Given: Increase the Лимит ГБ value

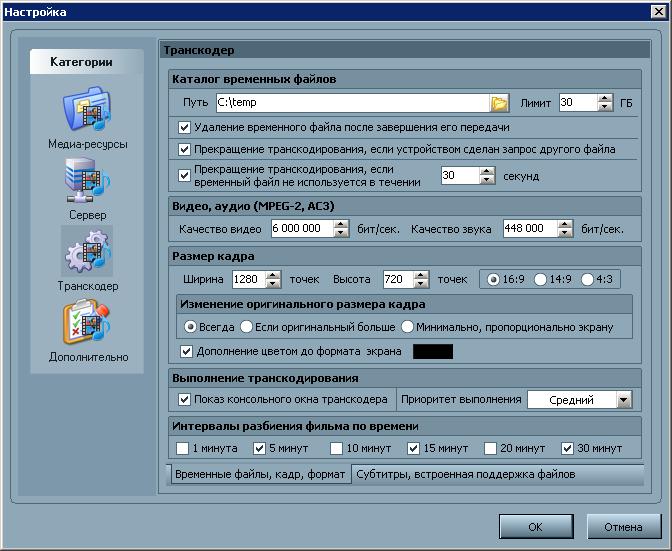Looking at the screenshot, I should (605, 99).
